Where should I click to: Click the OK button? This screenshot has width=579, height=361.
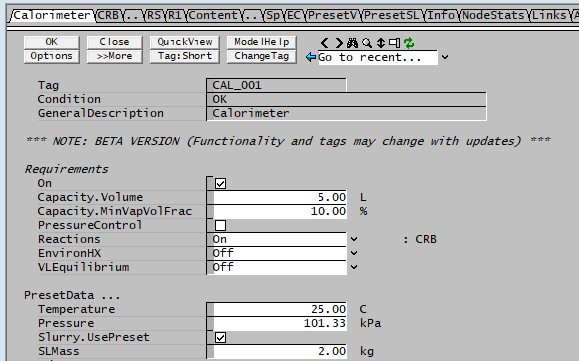point(52,42)
